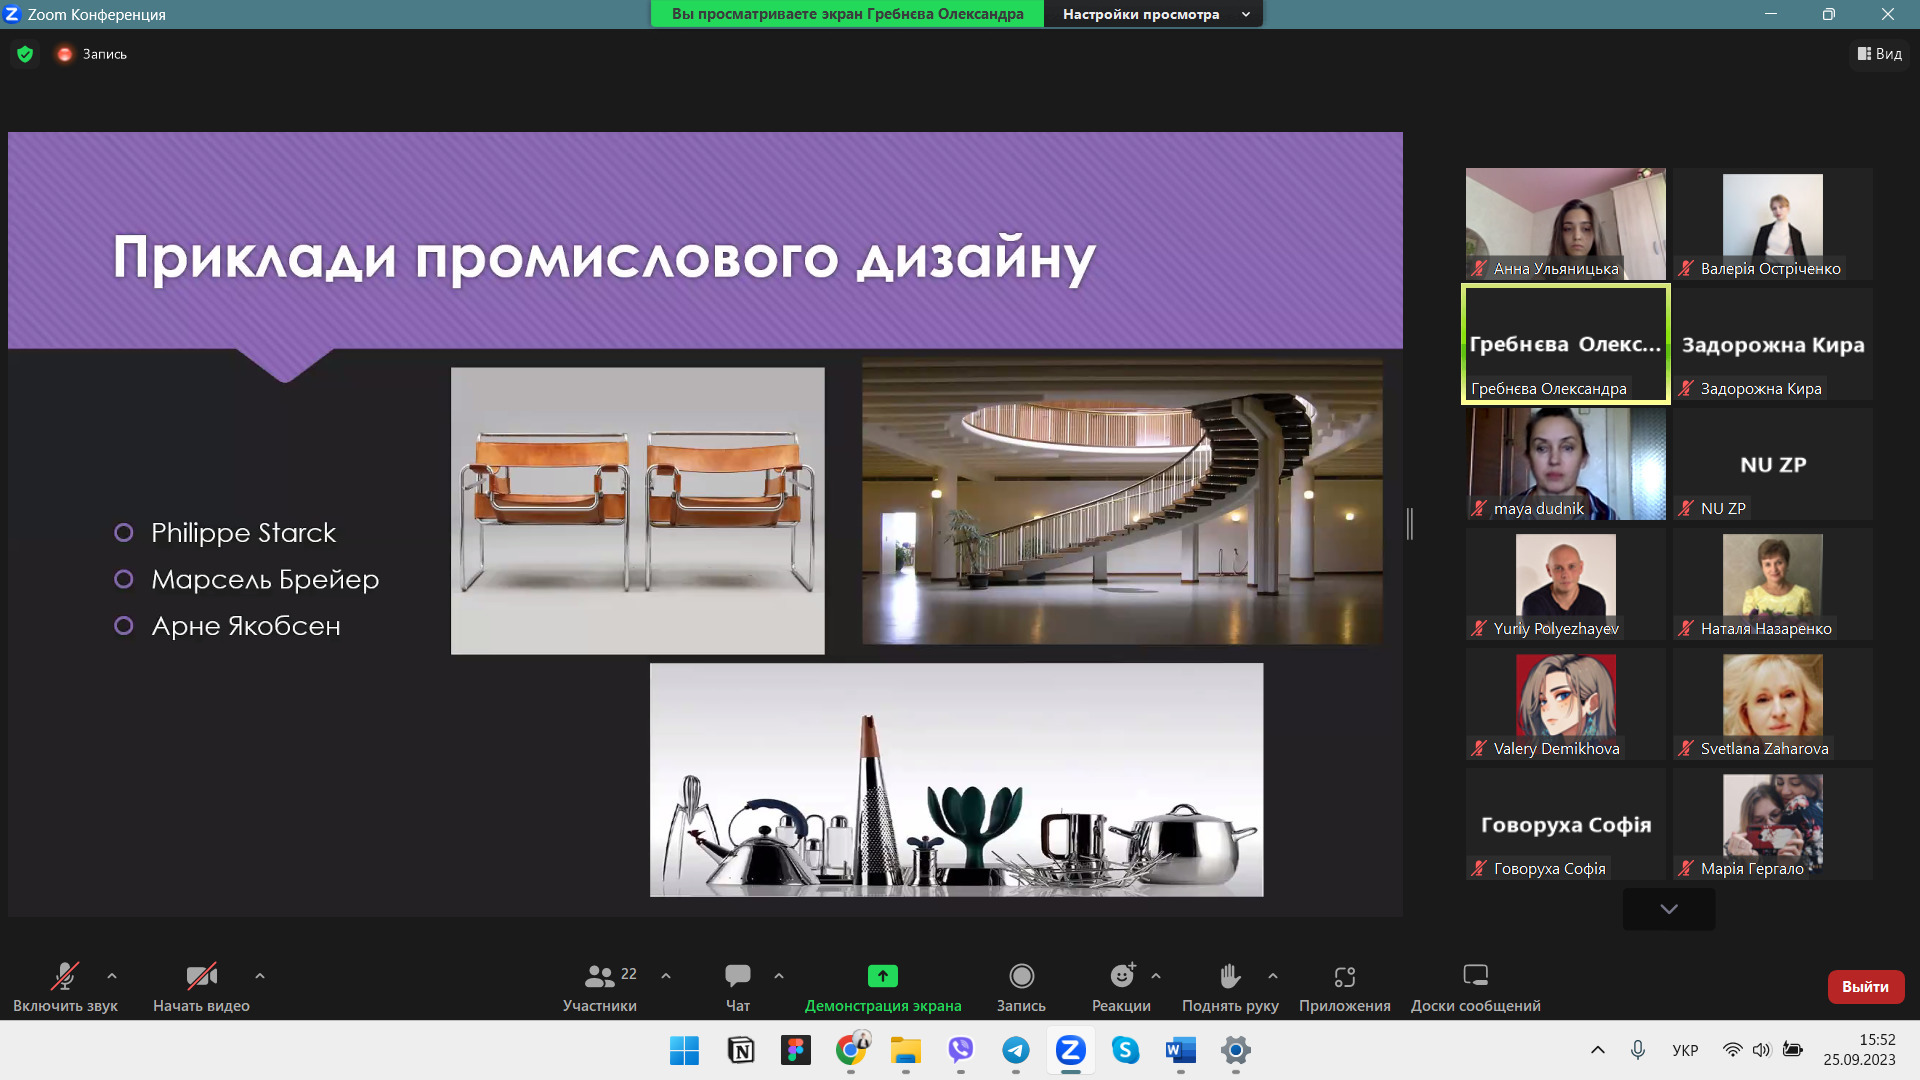This screenshot has width=1920, height=1080.
Task: Open Telegram from the Windows taskbar
Action: [1015, 1050]
